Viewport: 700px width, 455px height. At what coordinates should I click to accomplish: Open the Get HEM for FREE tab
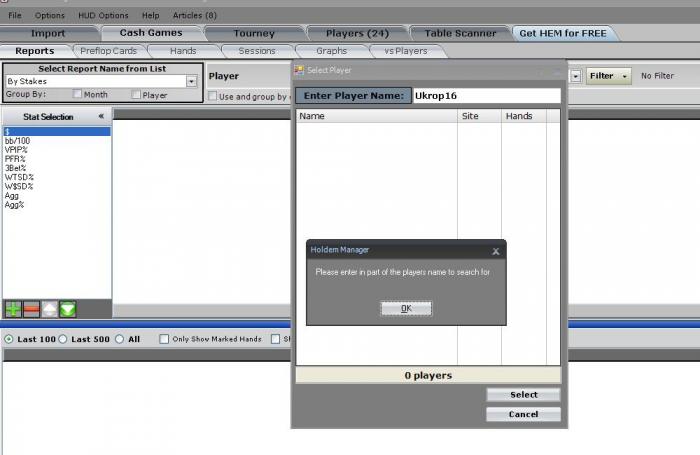tap(563, 33)
